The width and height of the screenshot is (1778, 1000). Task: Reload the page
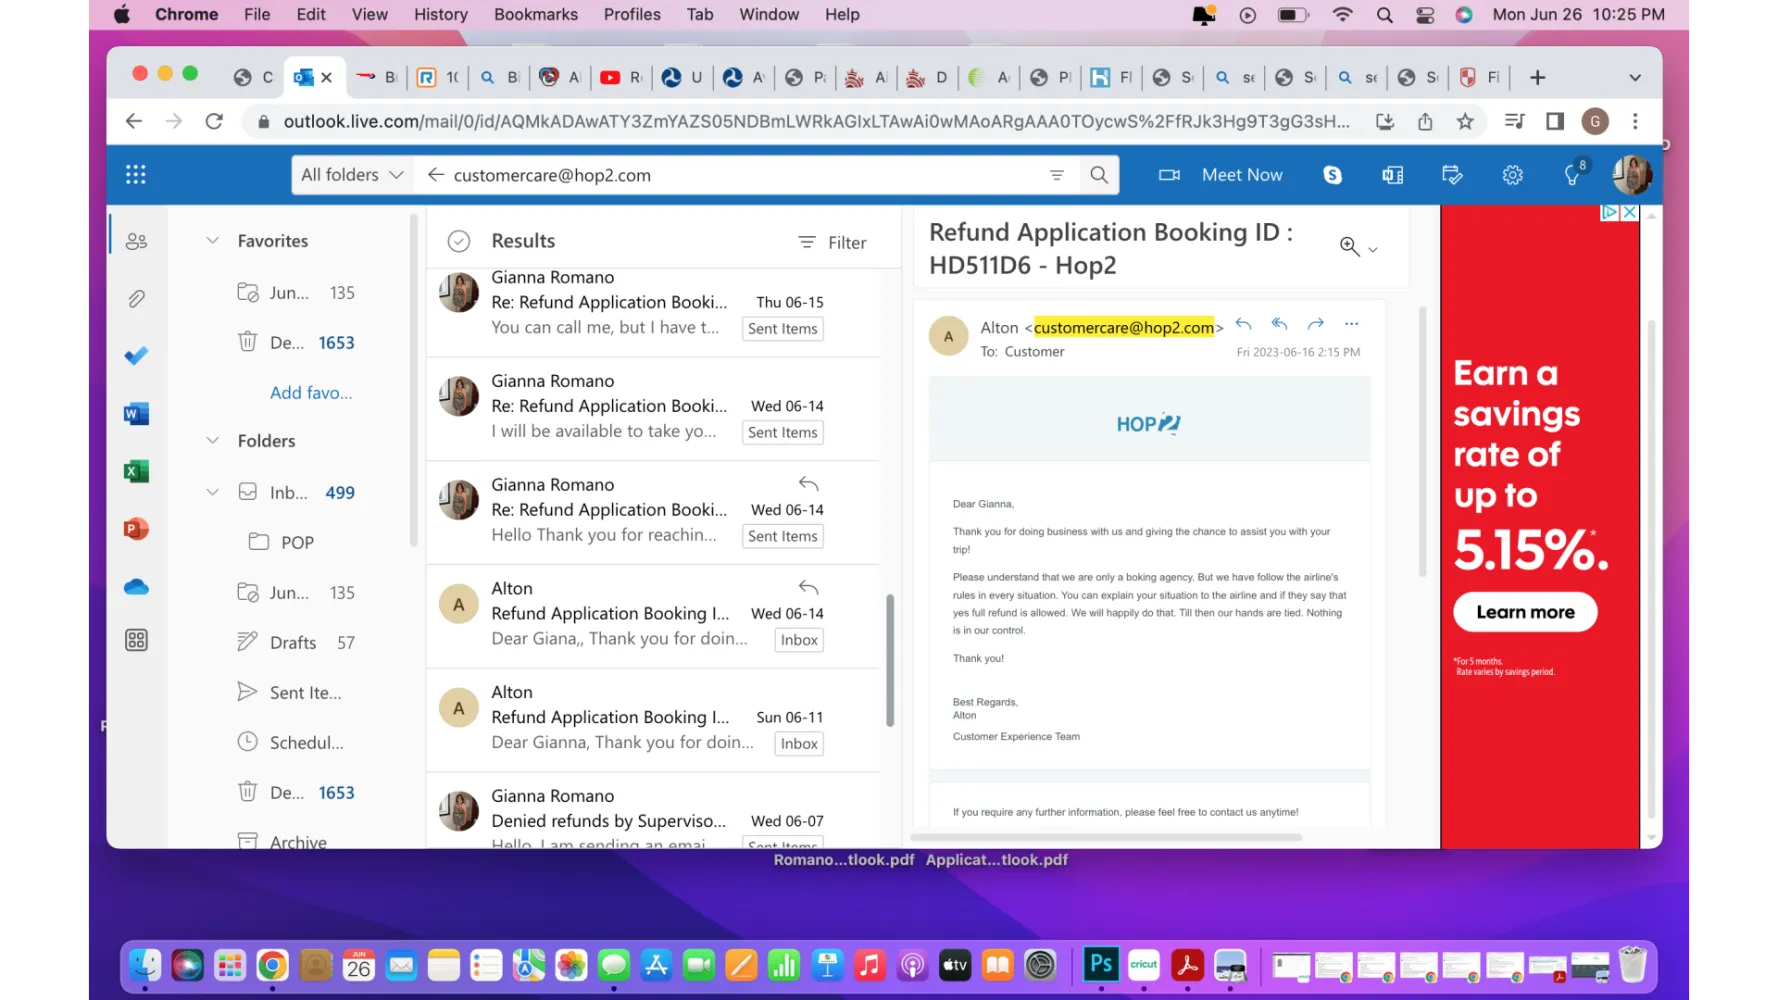pos(213,121)
